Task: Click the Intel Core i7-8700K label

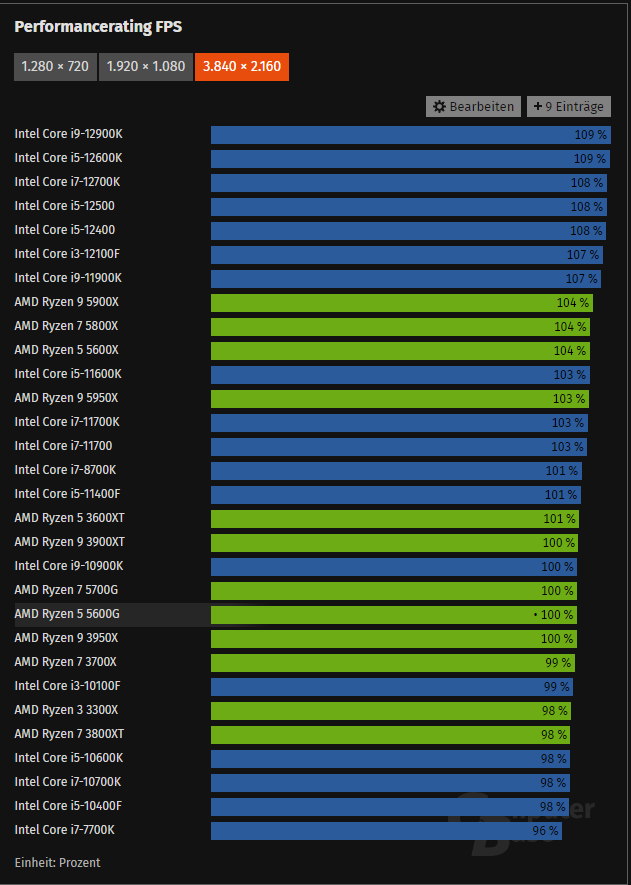Action: point(65,470)
